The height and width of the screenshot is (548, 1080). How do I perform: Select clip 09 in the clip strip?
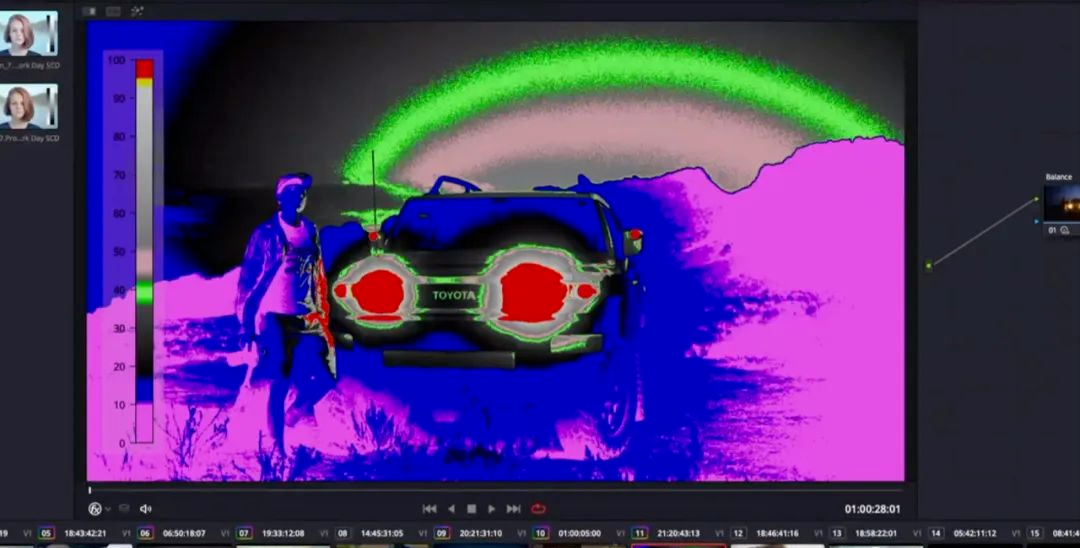pyautogui.click(x=442, y=534)
